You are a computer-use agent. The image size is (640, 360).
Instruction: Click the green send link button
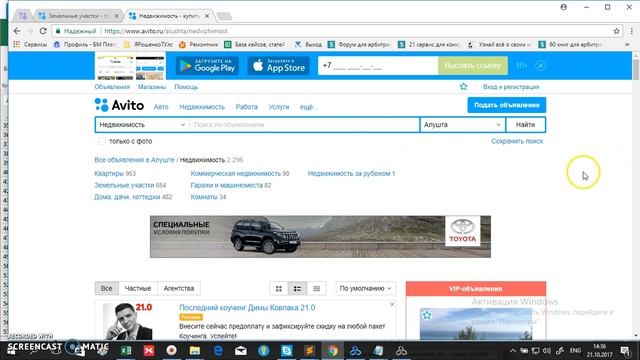(x=473, y=65)
